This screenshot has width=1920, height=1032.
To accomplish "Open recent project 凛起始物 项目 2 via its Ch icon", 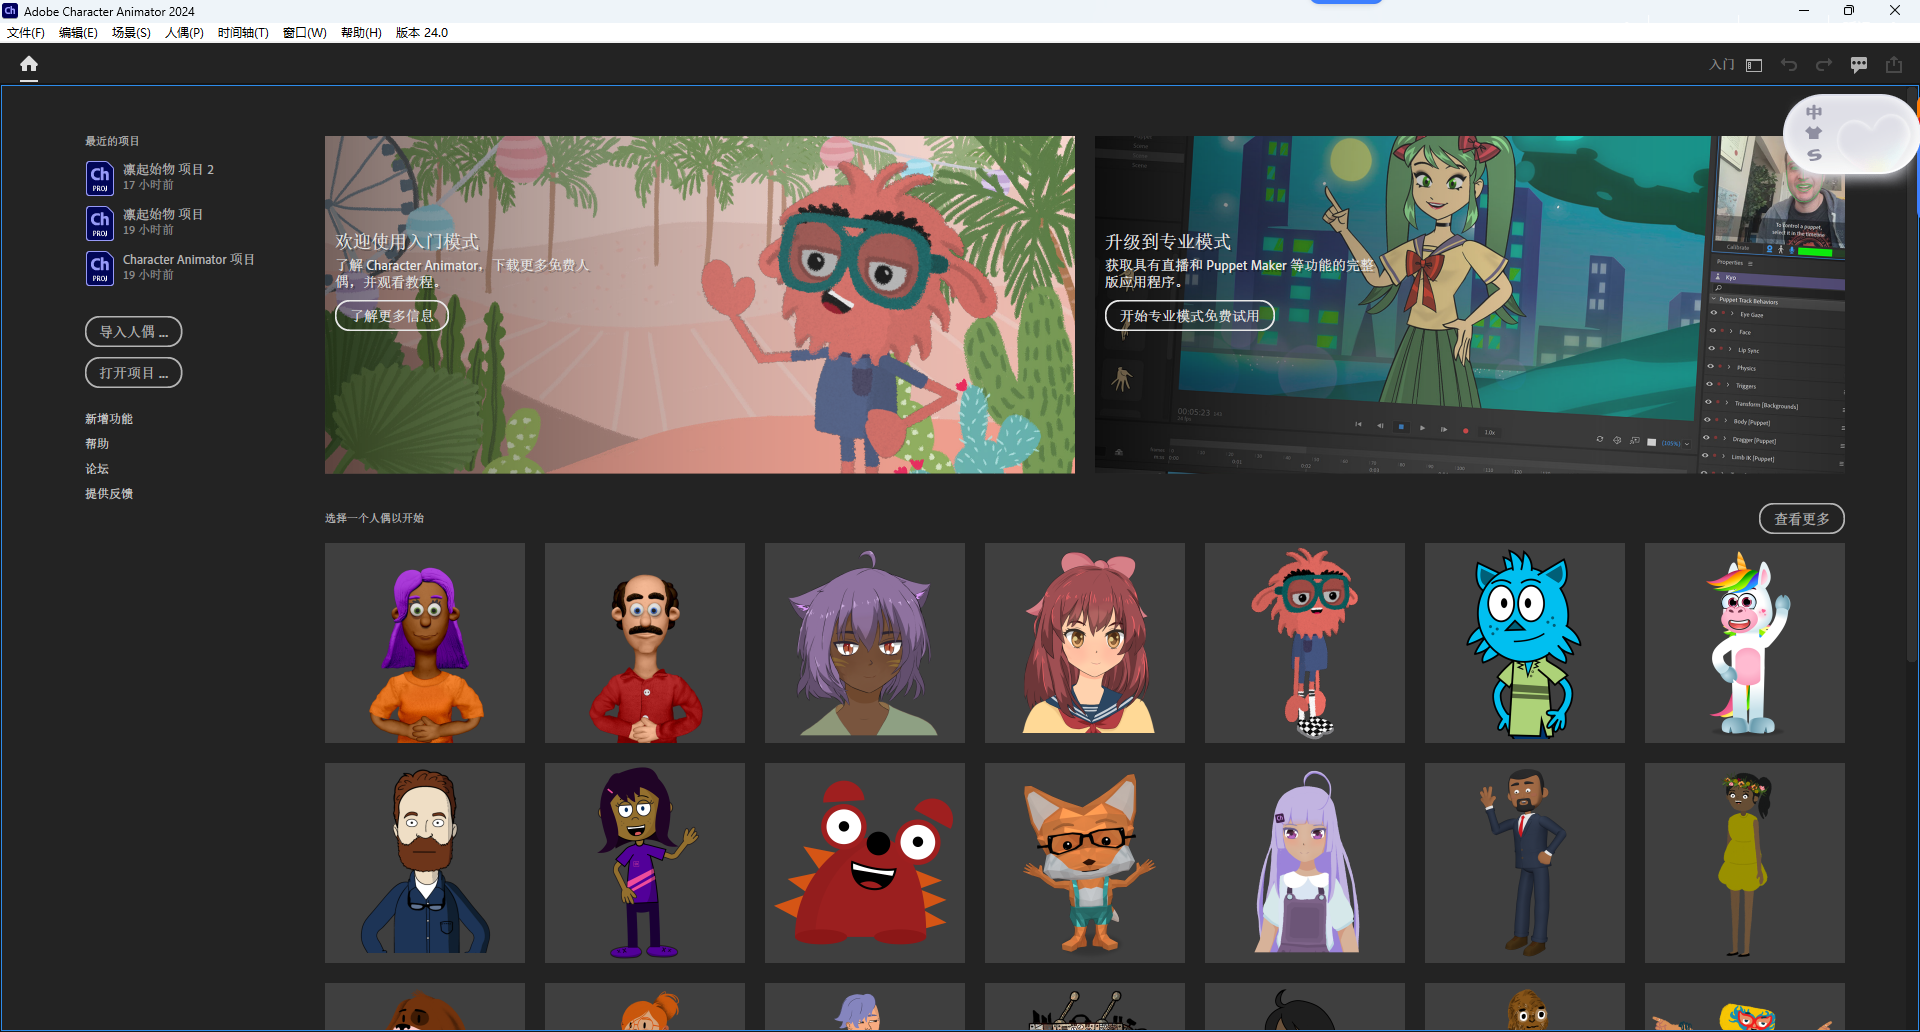I will tap(99, 177).
